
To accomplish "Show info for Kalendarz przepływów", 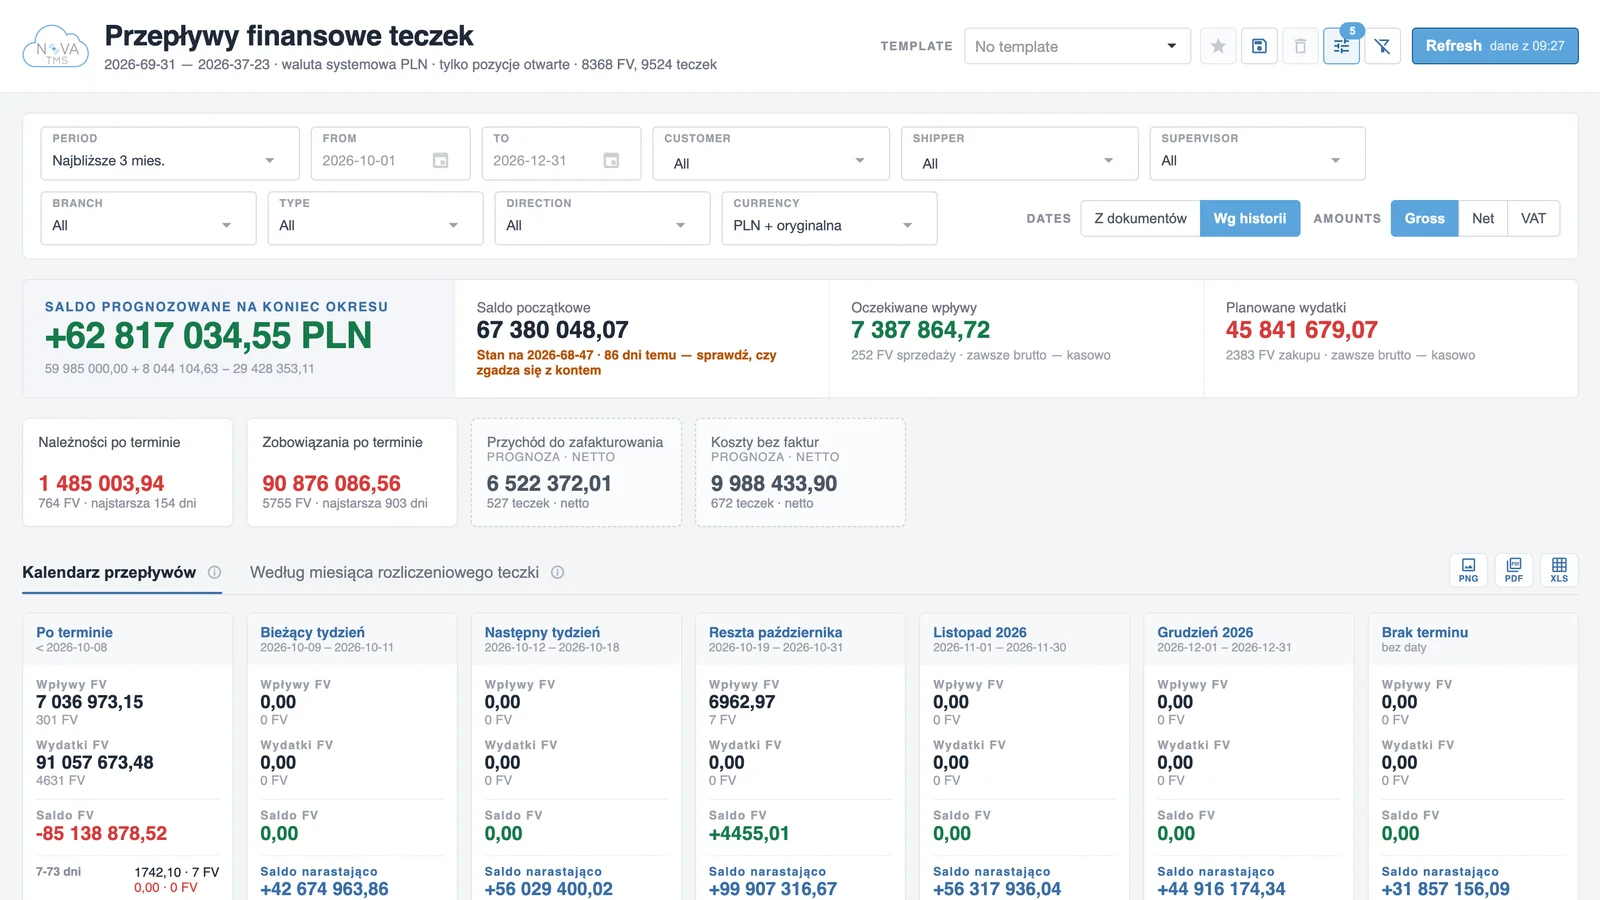I will coord(214,572).
